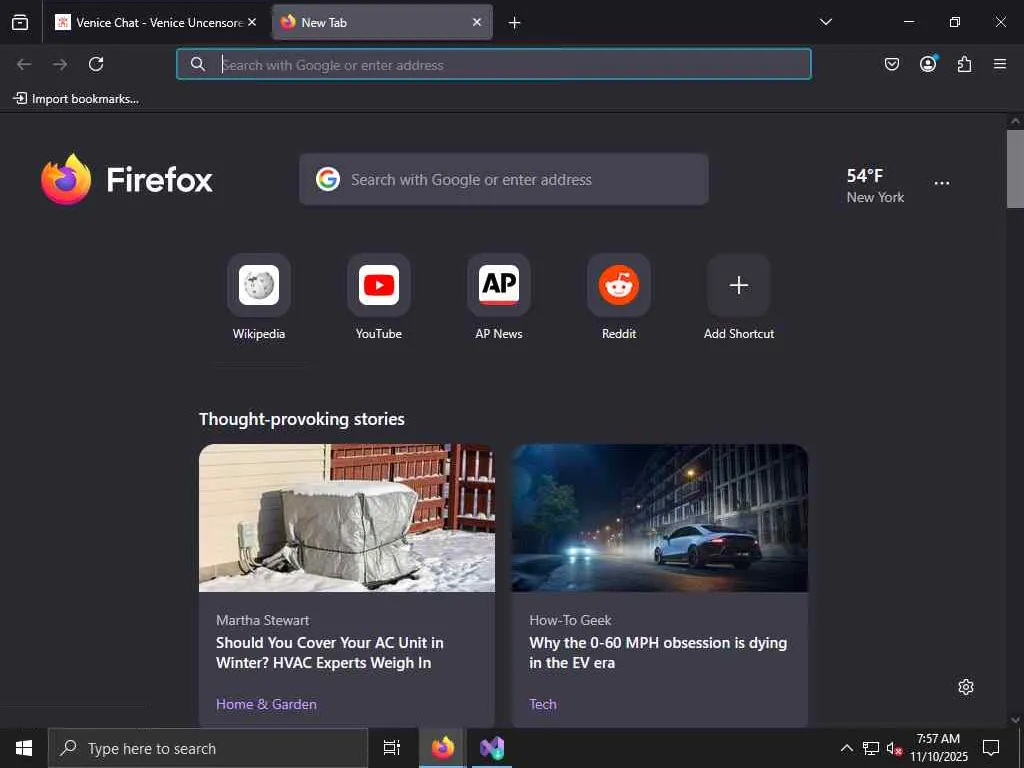Open the Firefox account menu

point(928,64)
